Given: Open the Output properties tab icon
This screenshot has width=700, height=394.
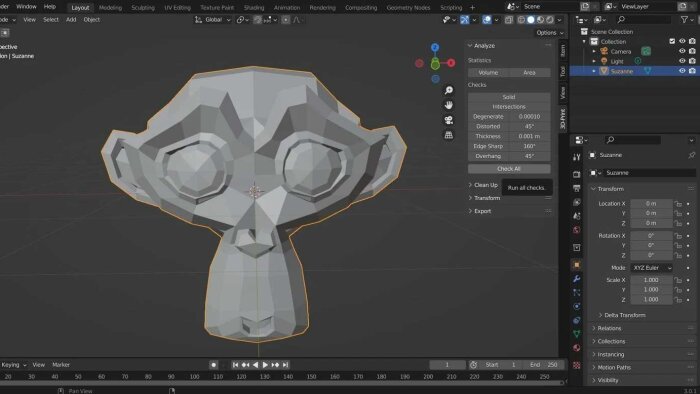Looking at the screenshot, I should (576, 188).
